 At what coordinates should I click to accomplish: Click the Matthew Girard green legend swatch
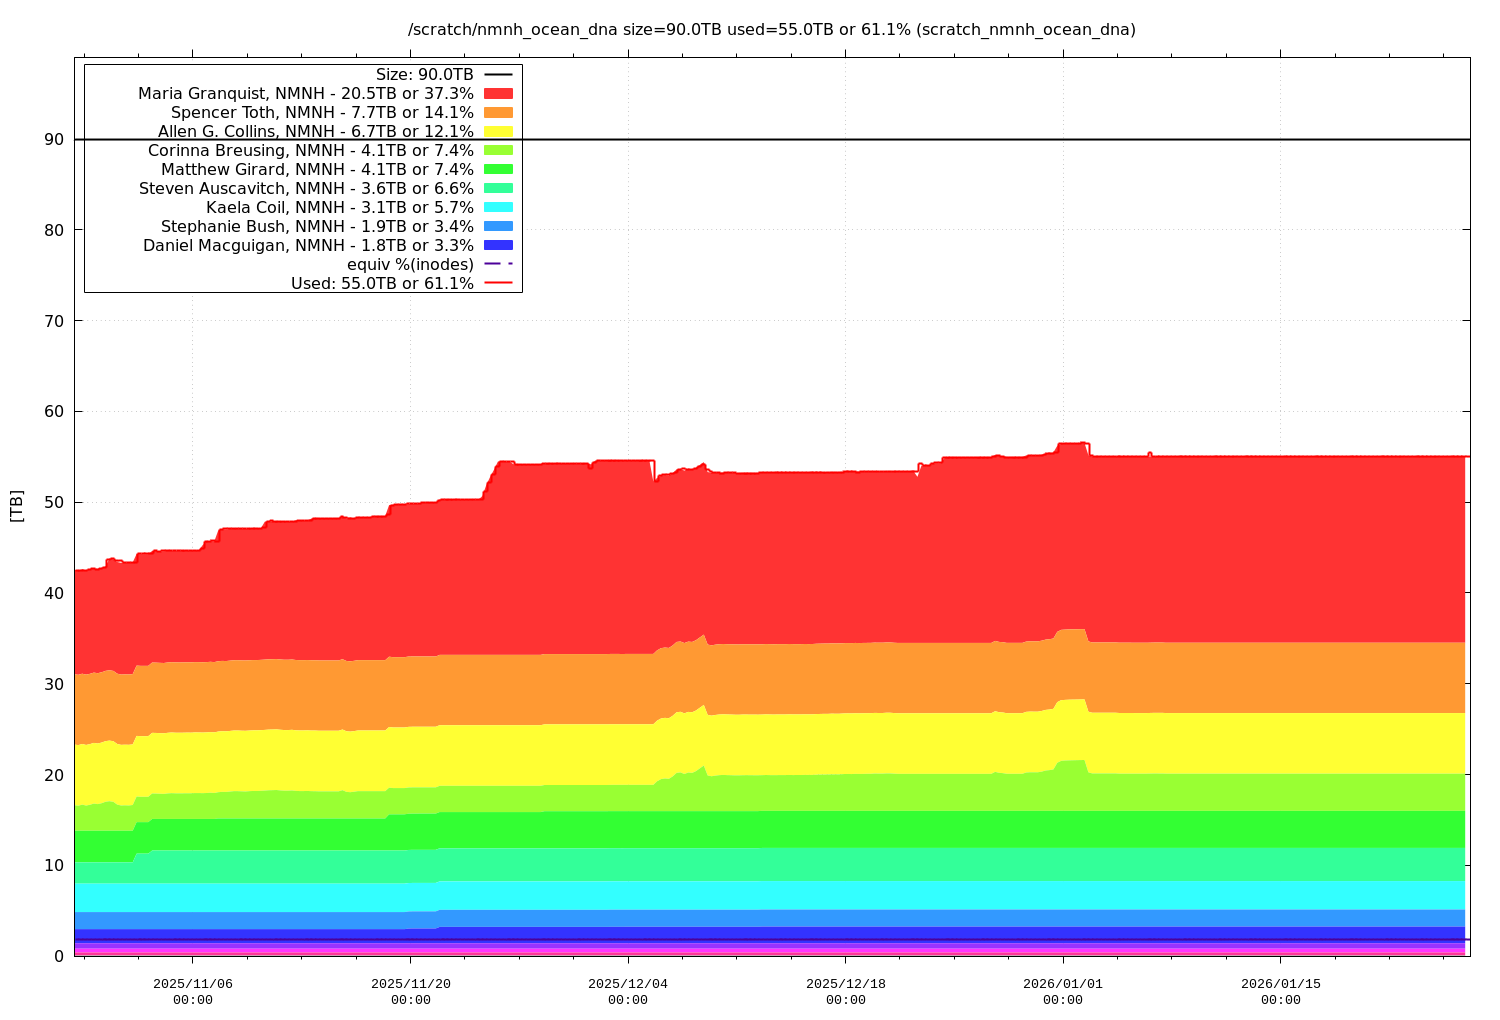(498, 169)
